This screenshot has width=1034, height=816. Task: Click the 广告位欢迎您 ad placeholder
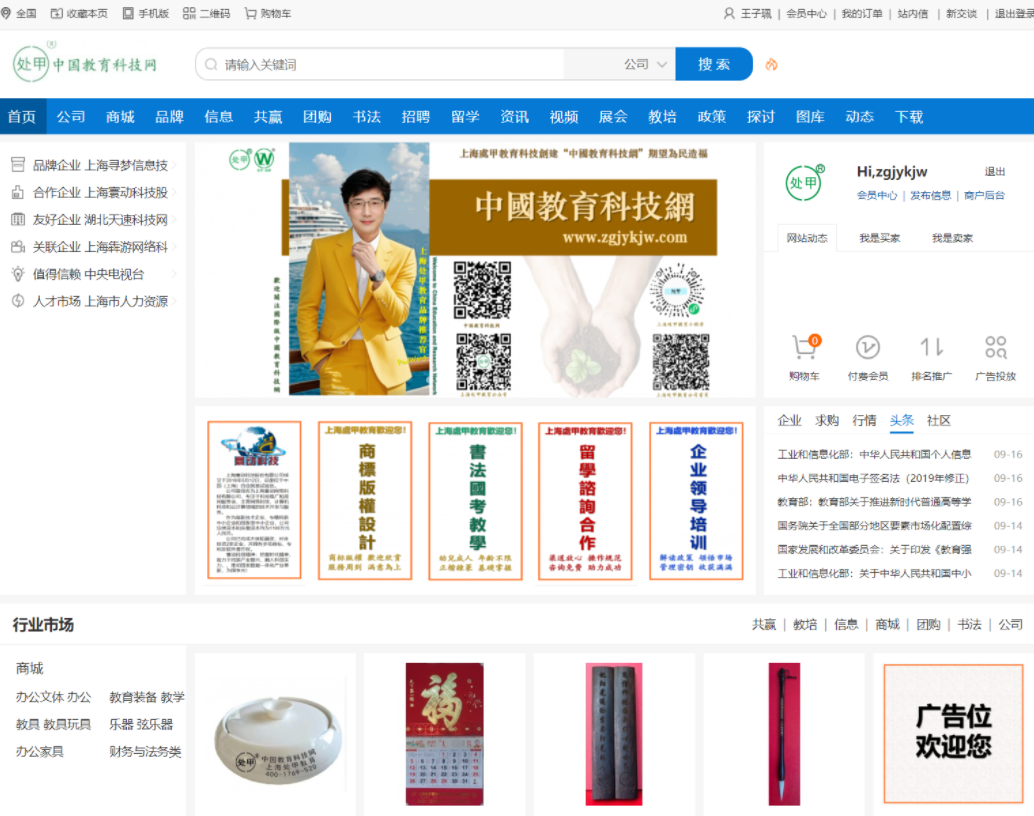click(x=953, y=733)
